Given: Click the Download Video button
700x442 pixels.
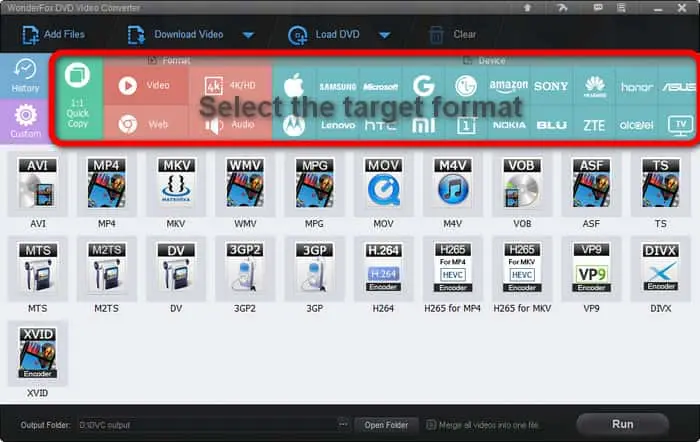Looking at the screenshot, I should 175,34.
